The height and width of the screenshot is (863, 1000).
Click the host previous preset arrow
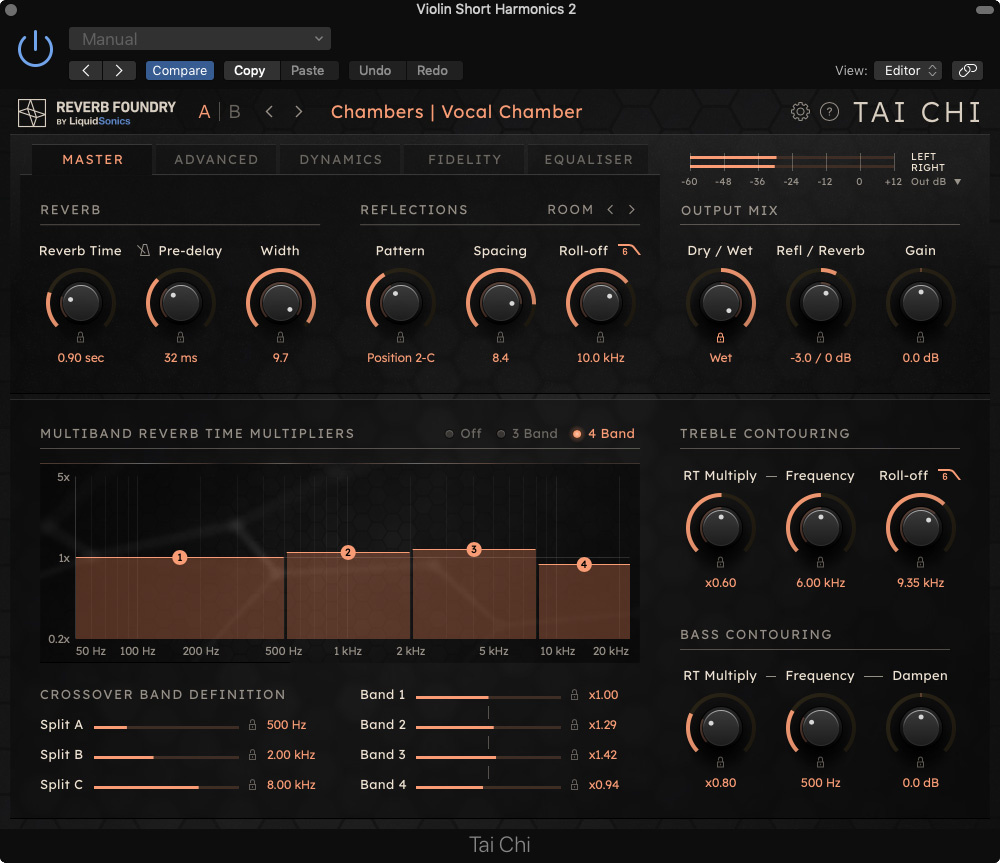pyautogui.click(x=86, y=70)
